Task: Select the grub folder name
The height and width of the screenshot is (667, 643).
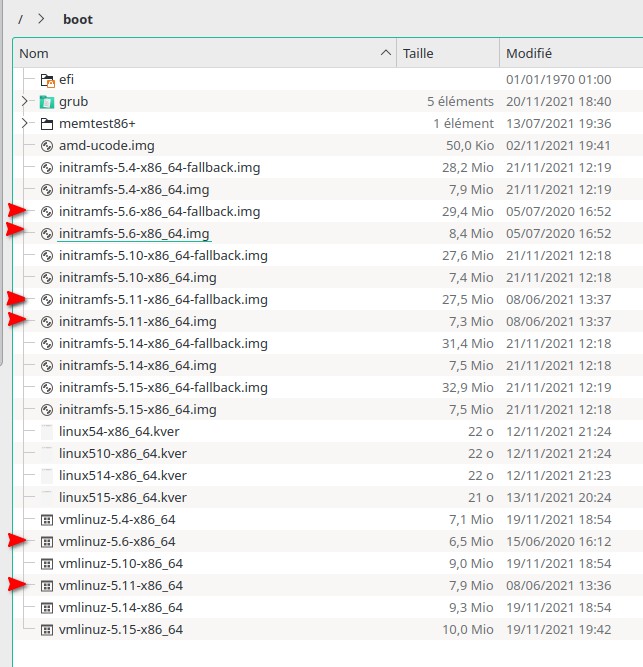Action: tap(74, 102)
